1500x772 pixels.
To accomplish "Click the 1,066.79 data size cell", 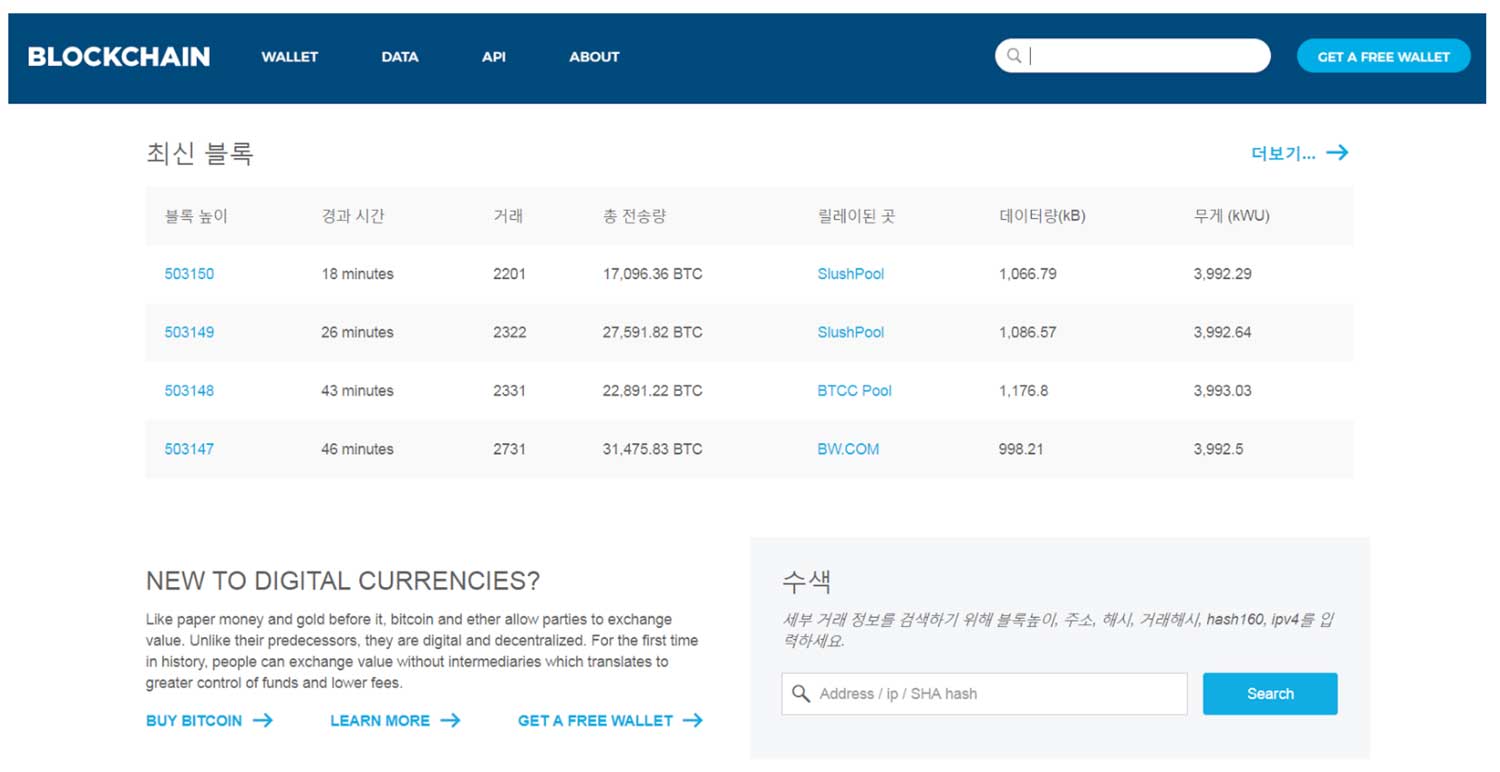I will pos(1027,274).
